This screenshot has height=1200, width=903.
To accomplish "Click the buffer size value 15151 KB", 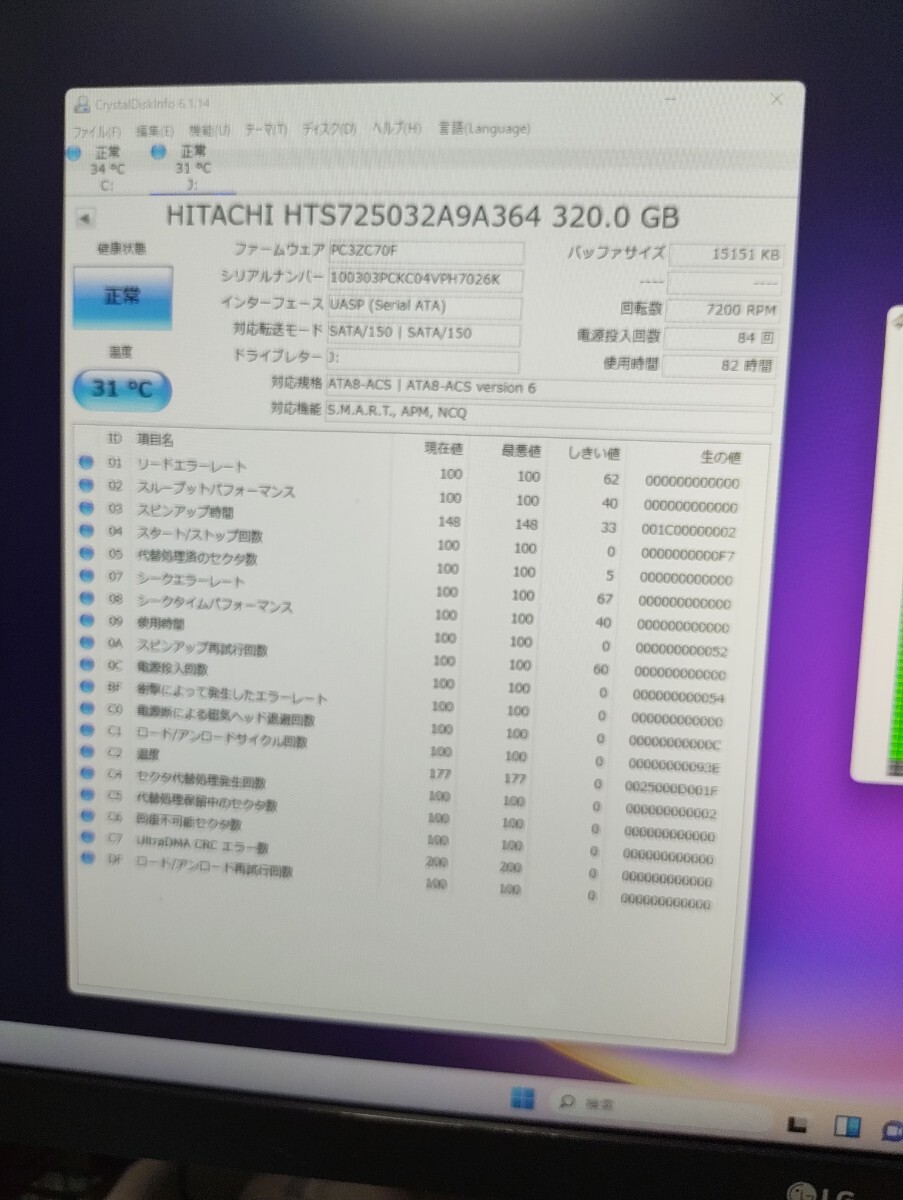I will coord(725,254).
